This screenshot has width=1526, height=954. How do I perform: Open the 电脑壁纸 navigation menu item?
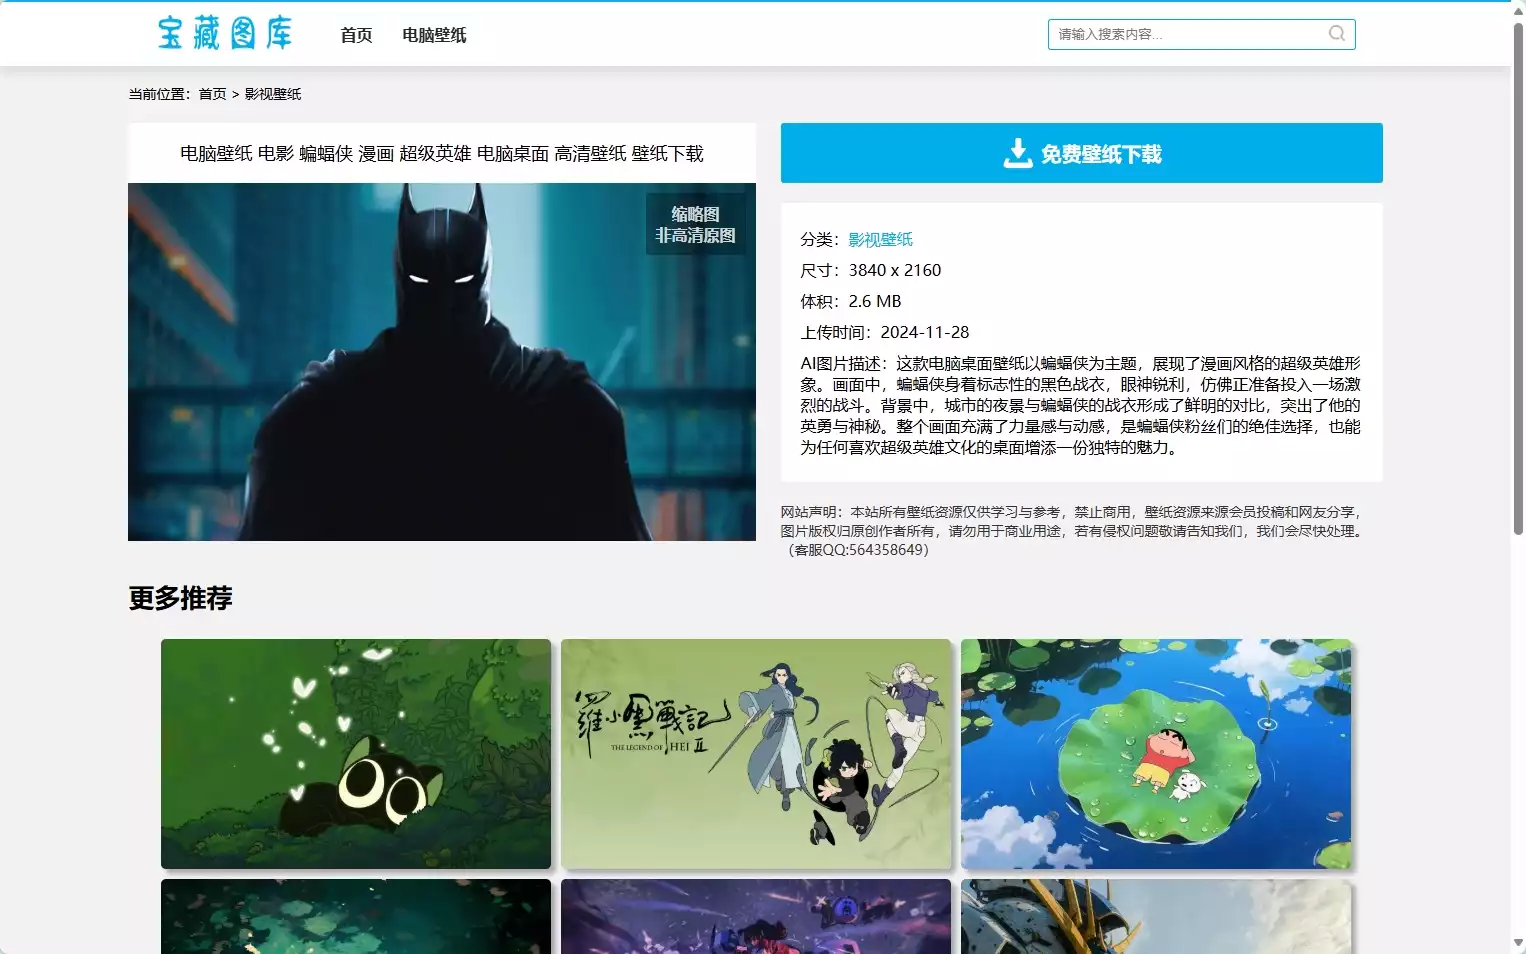click(x=434, y=35)
